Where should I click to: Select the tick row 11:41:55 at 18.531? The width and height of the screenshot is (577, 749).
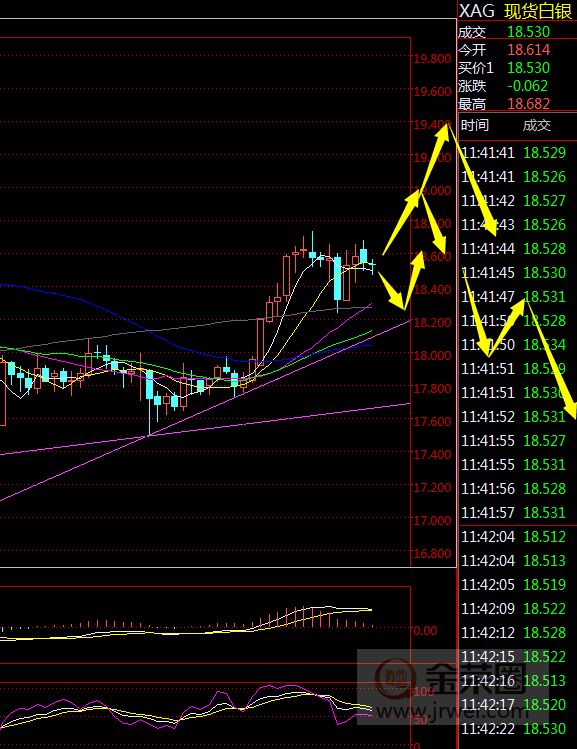point(513,465)
